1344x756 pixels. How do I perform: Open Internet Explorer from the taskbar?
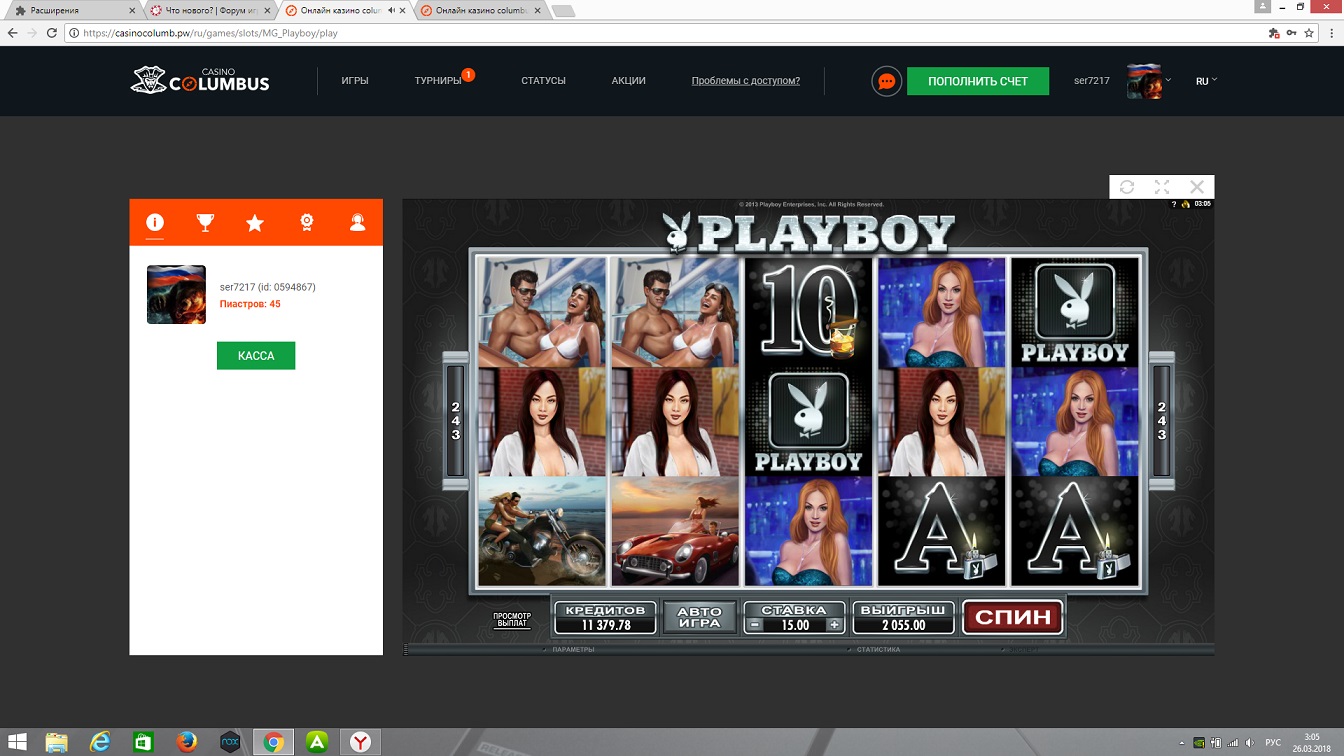(x=100, y=742)
